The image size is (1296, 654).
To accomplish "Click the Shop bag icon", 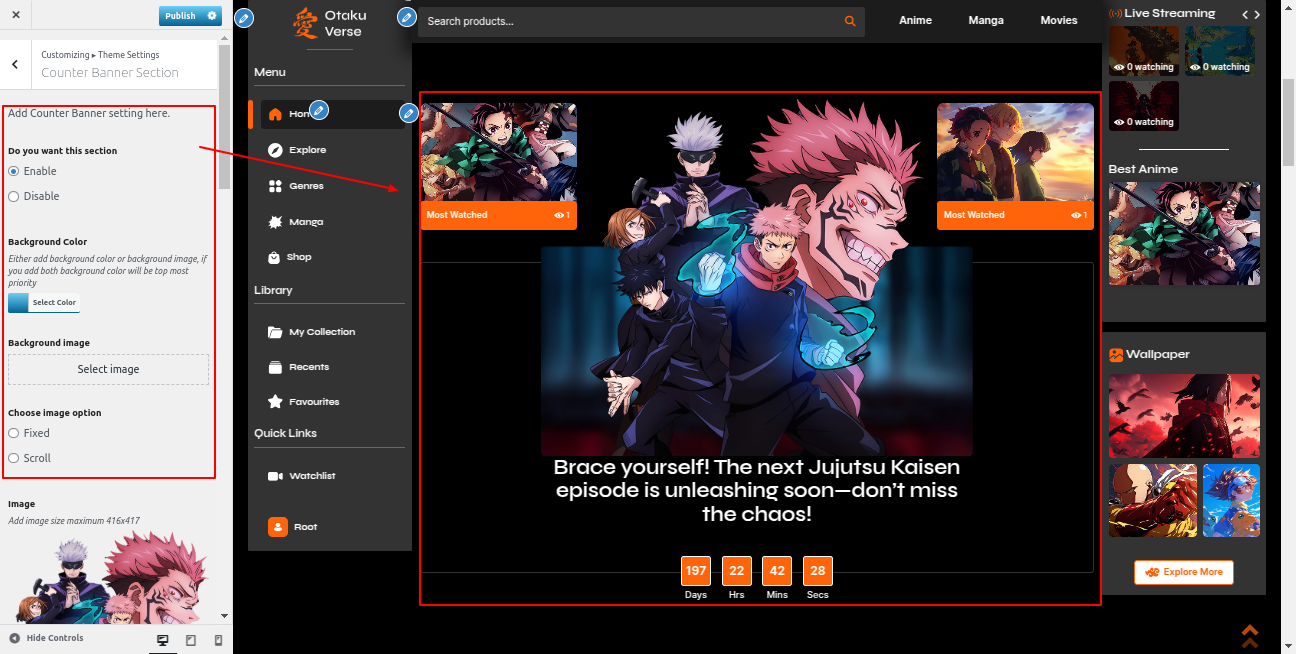I will (x=275, y=257).
